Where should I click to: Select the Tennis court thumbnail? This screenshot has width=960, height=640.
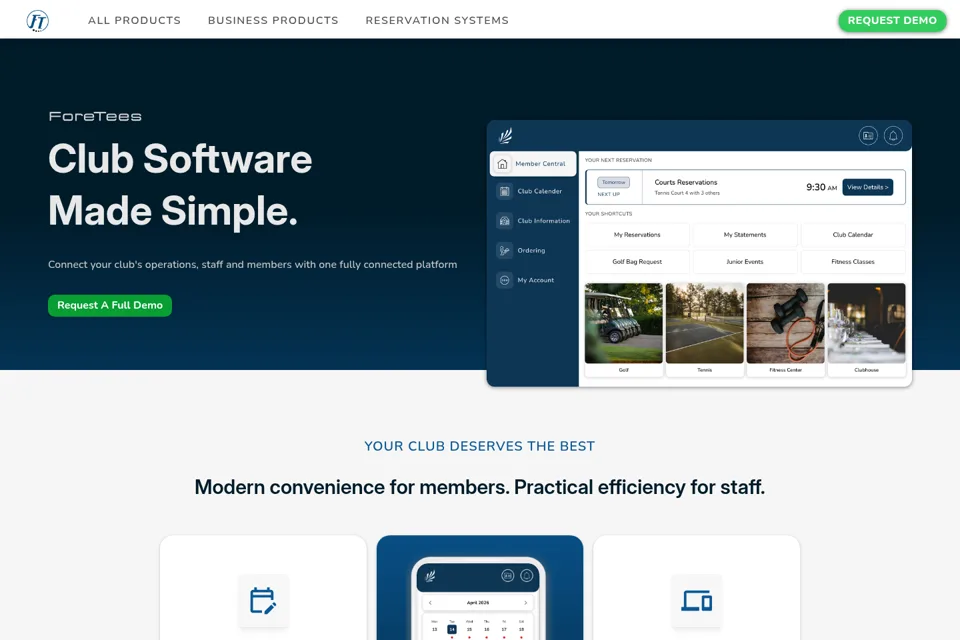(705, 323)
